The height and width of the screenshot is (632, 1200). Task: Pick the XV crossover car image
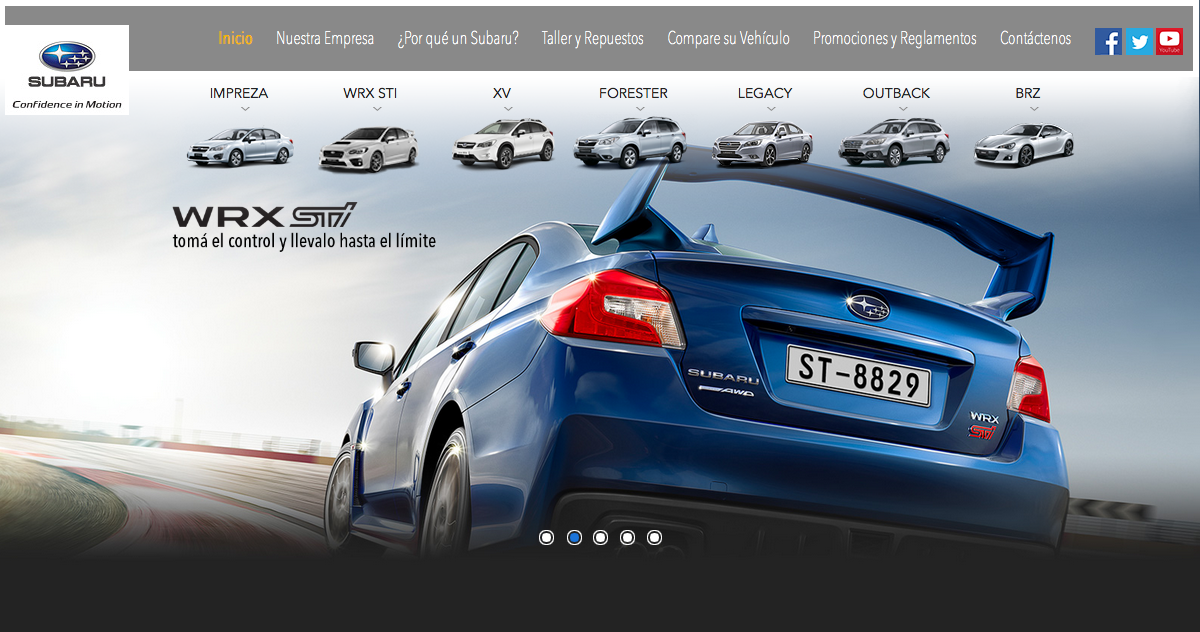point(502,143)
